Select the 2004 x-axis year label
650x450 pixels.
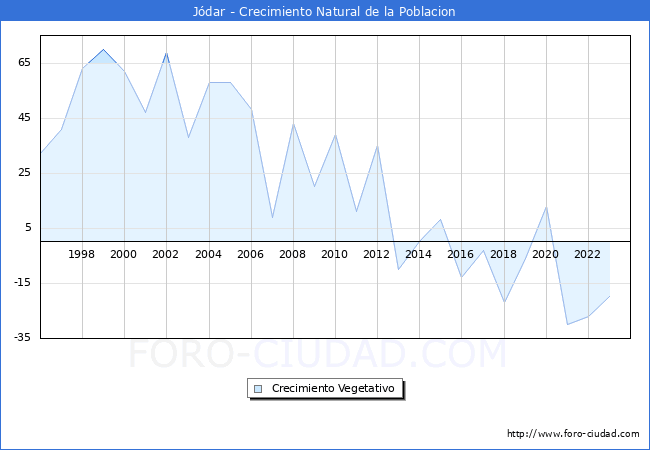pos(209,254)
